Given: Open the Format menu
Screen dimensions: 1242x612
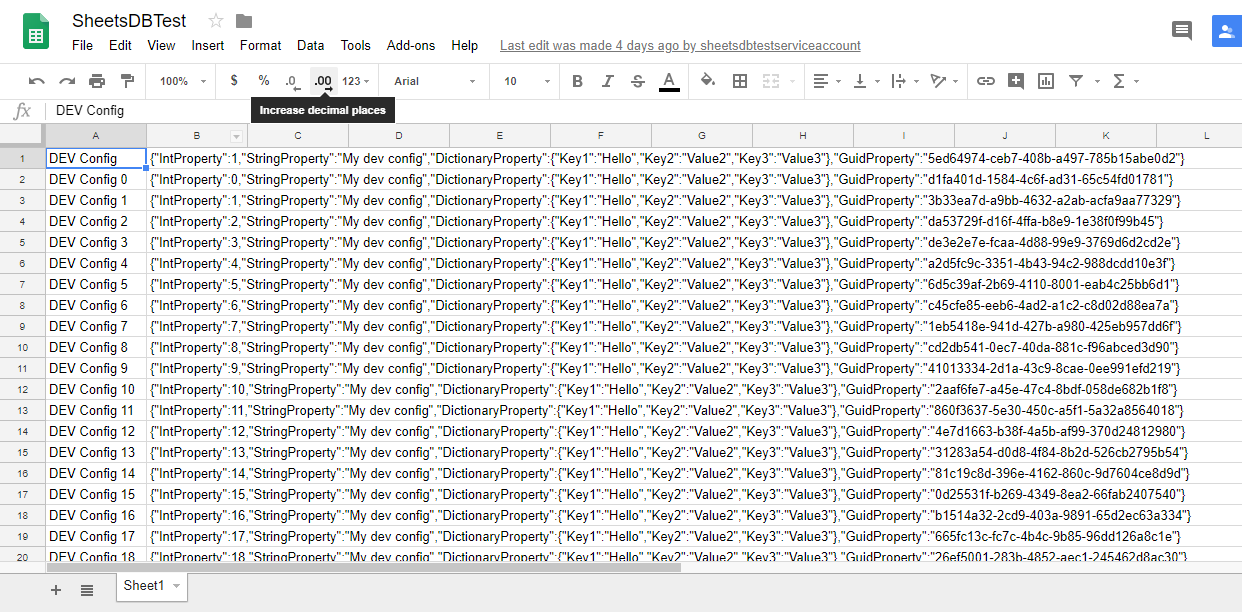Looking at the screenshot, I should click(260, 45).
